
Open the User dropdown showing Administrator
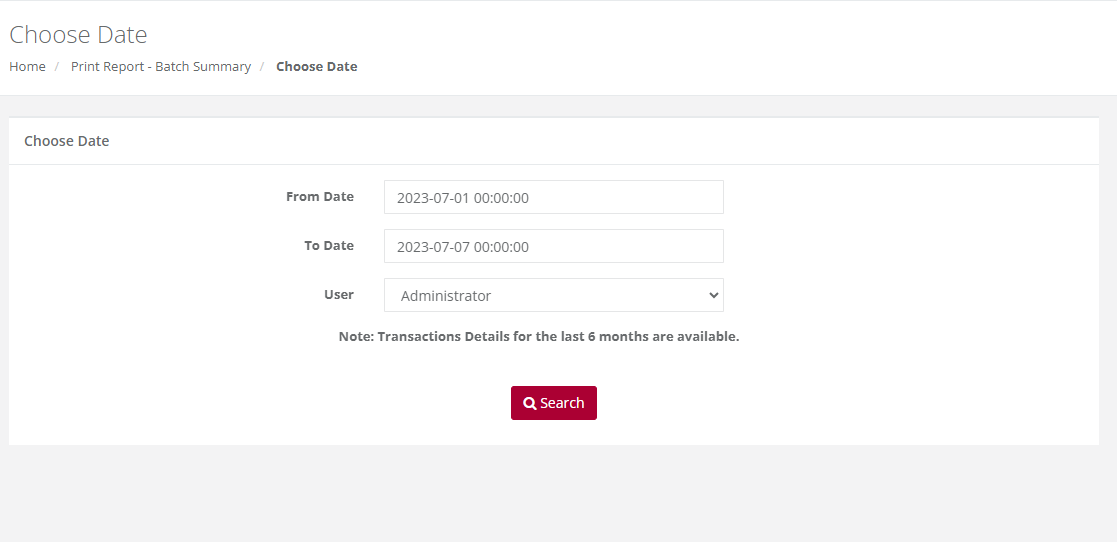pyautogui.click(x=554, y=295)
